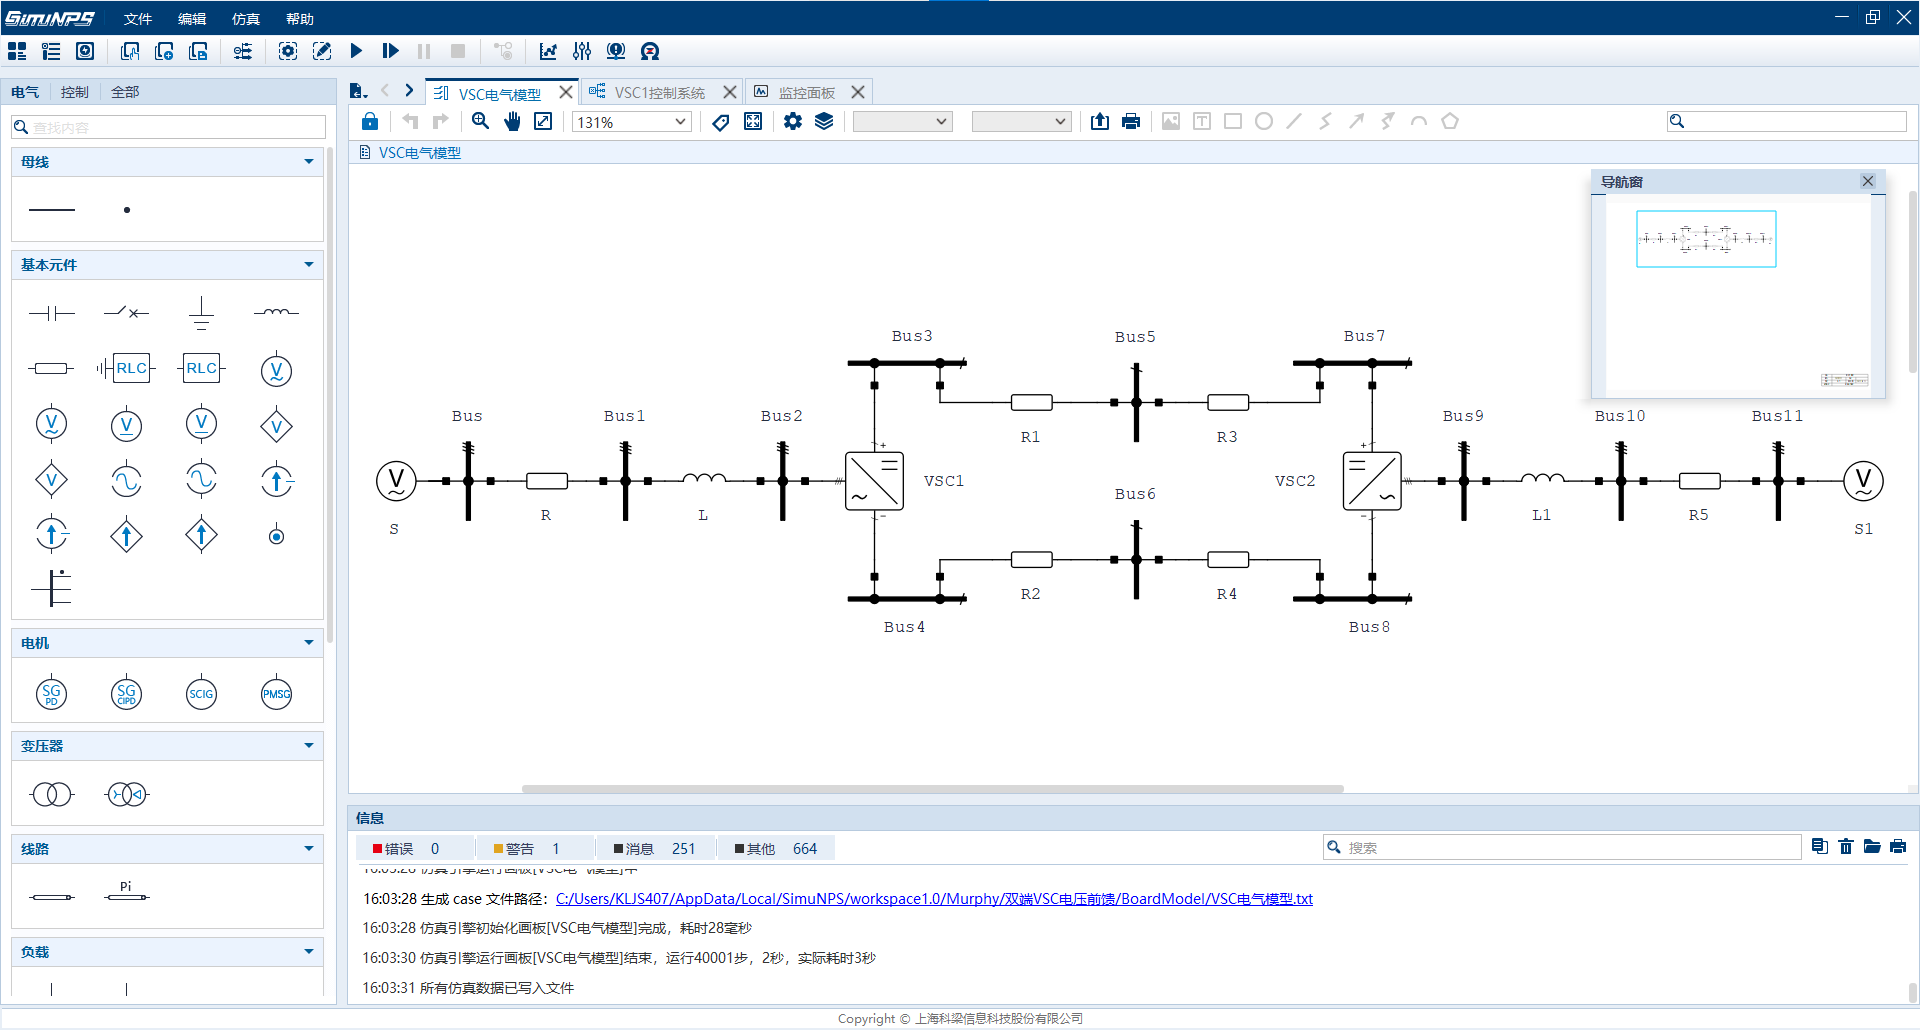Open the 仿真 menu
This screenshot has height=1030, width=1920.
click(246, 19)
